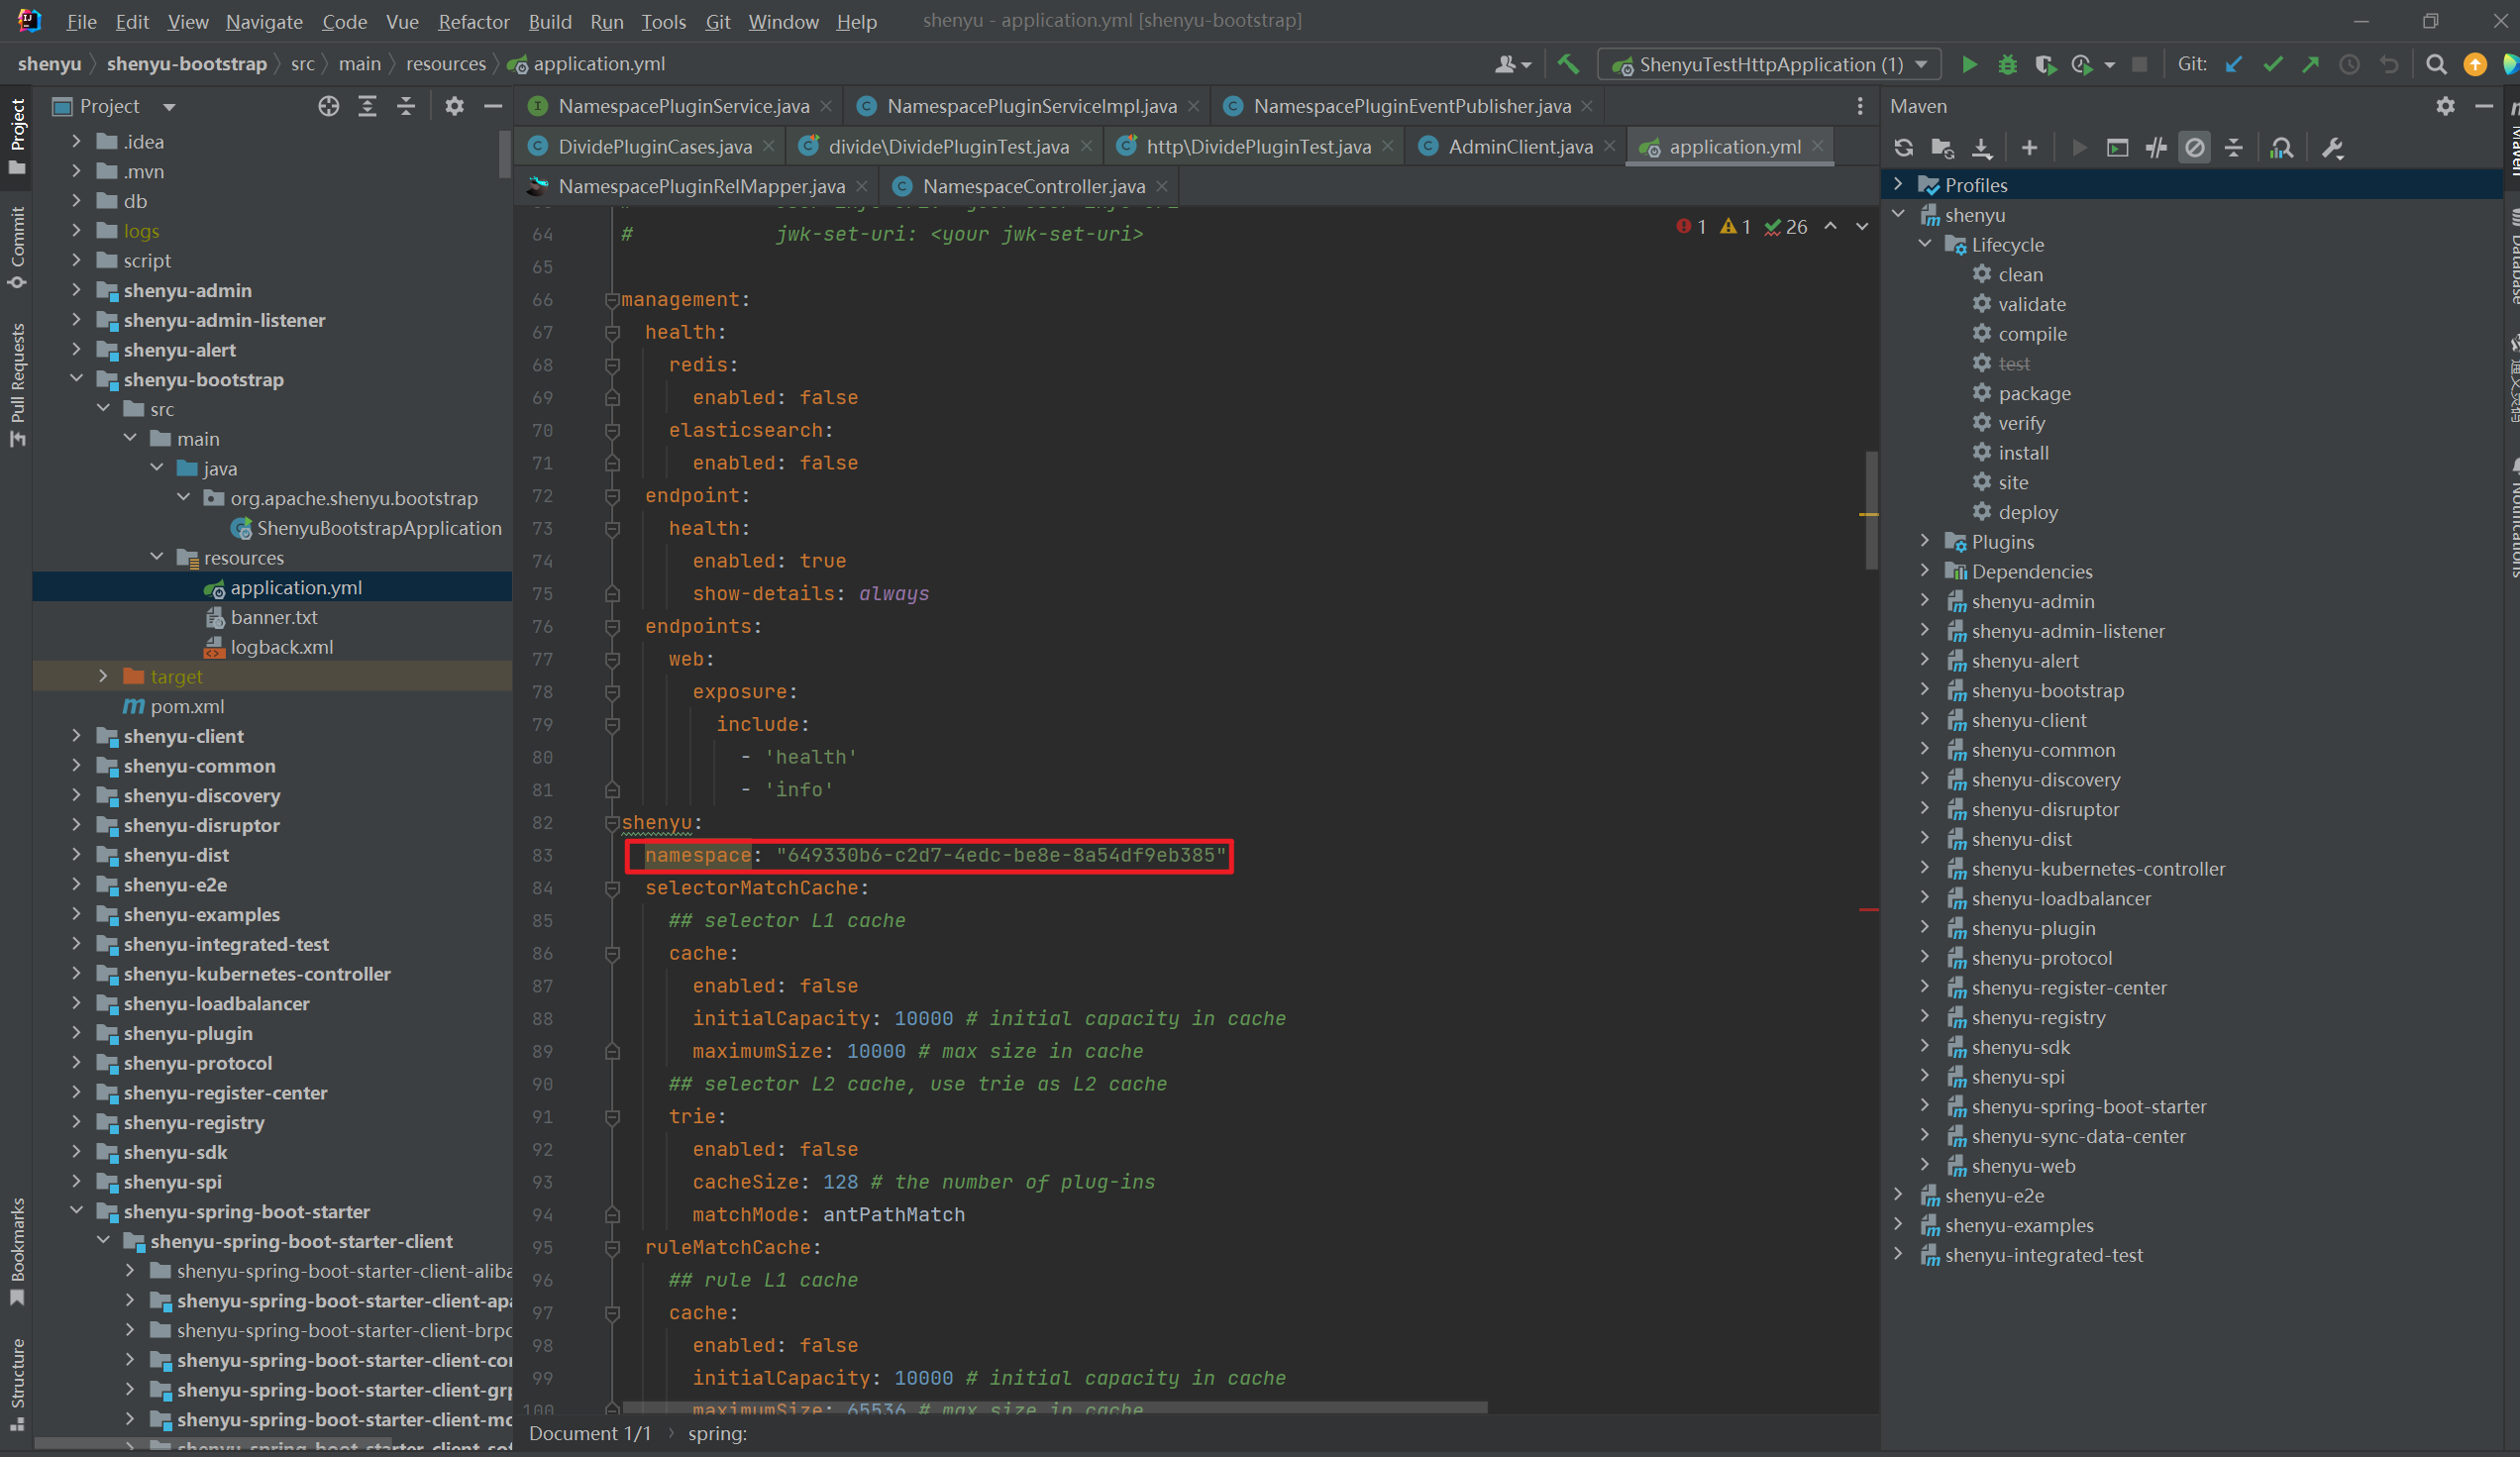Screen dimensions: 2520x1457
Task: Open logback.xml in project tree
Action: 281,647
